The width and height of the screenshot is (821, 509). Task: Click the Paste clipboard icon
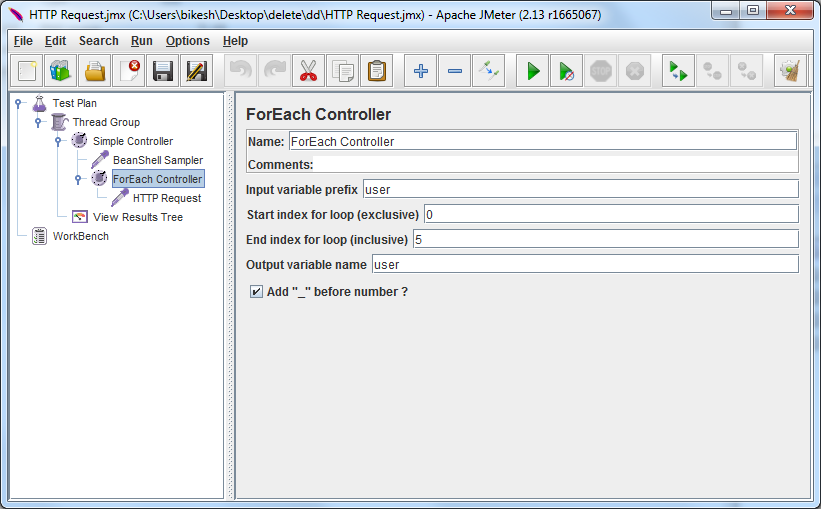click(x=376, y=71)
